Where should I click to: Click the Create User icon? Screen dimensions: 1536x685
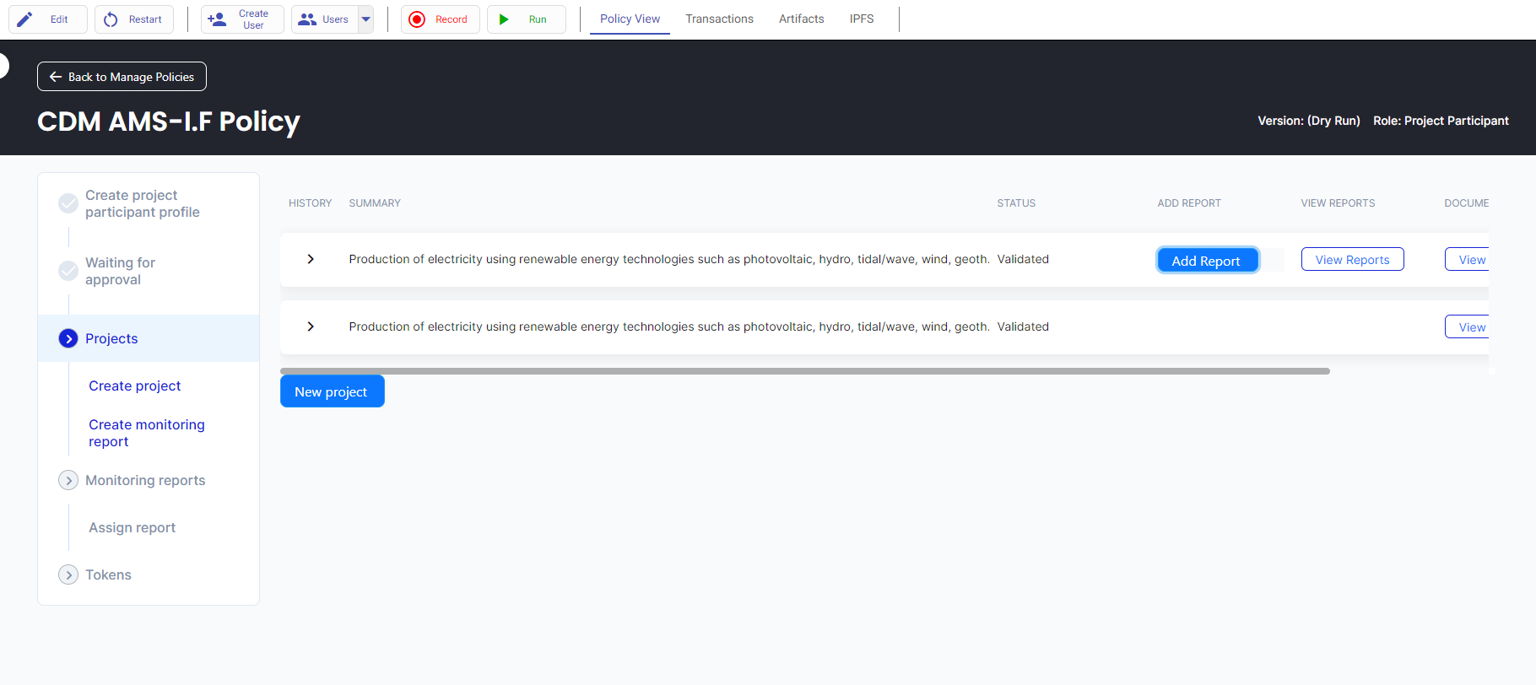[217, 19]
